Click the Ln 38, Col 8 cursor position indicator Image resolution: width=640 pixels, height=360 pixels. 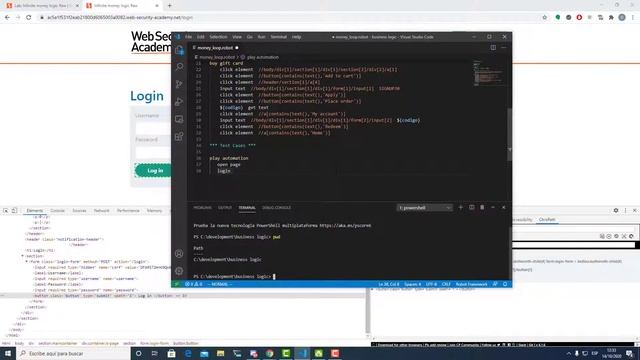[389, 284]
